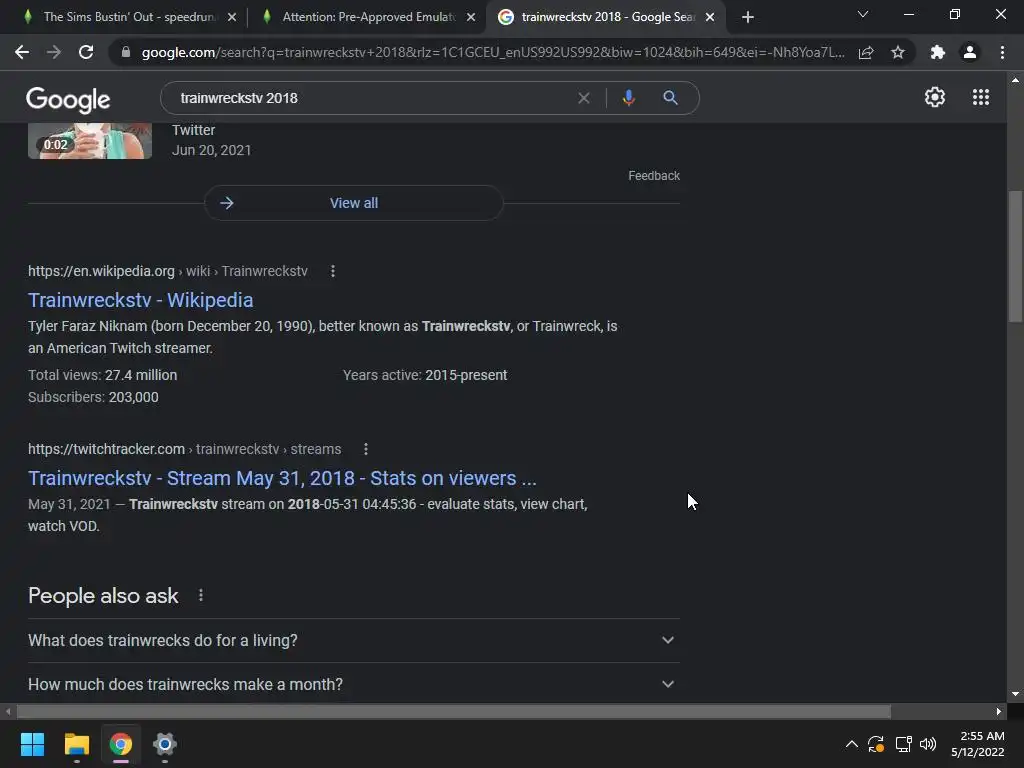This screenshot has width=1024, height=768.
Task: Click the address bar URL
Action: [x=492, y=52]
